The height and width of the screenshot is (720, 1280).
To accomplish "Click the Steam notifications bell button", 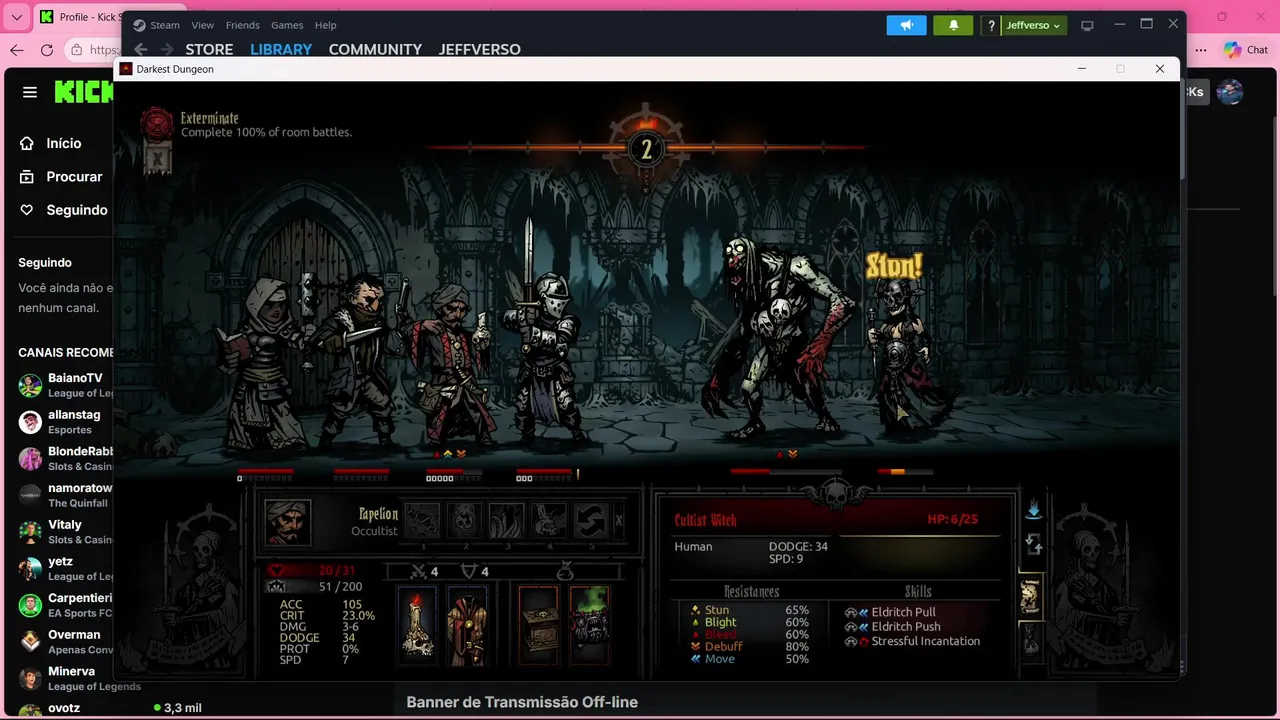I will pos(953,25).
